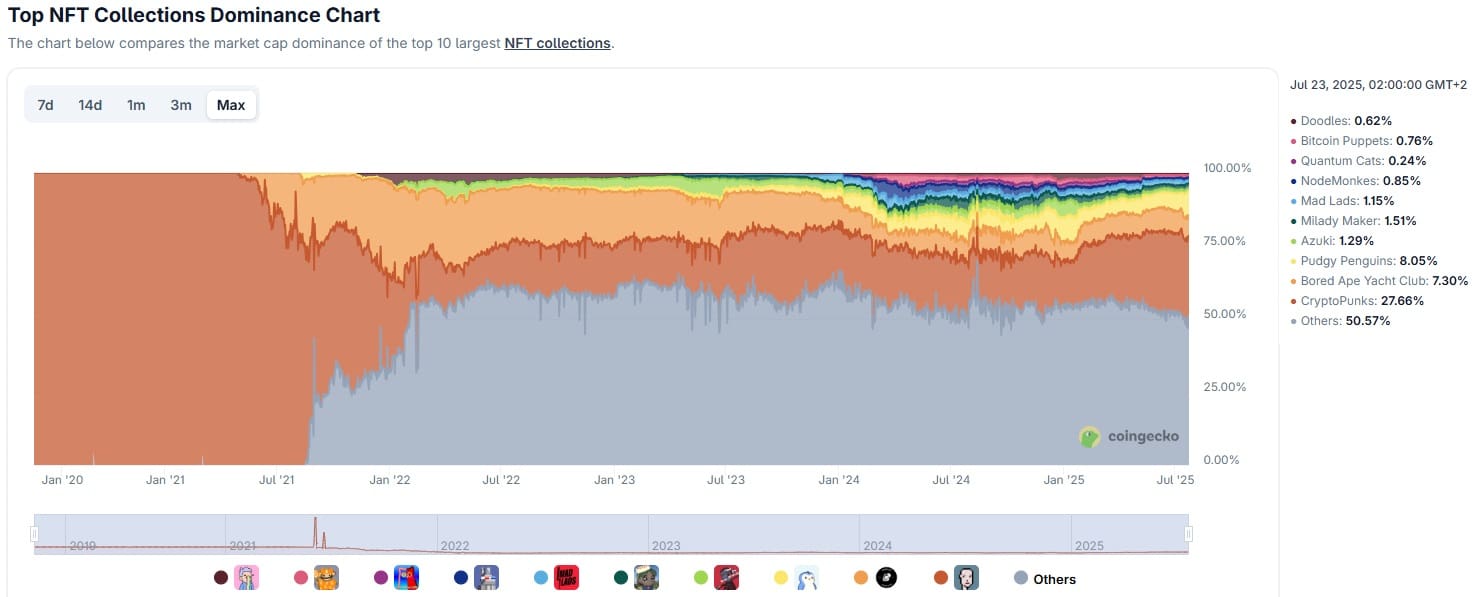Screen dimensions: 1478x597
Task: Click the Azuki 1.29% tooltip entry
Action: tap(1333, 241)
